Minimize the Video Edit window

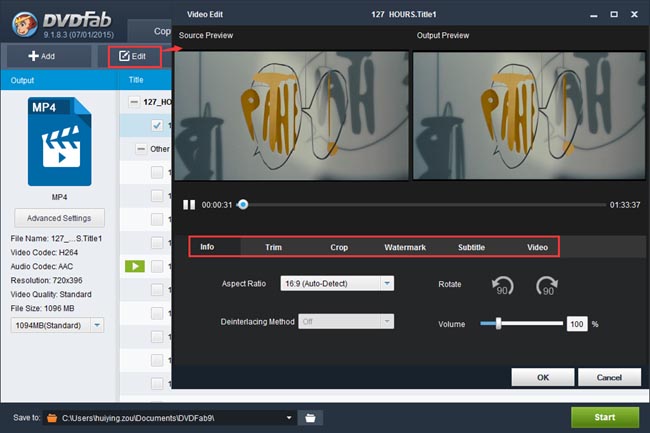[x=594, y=15]
